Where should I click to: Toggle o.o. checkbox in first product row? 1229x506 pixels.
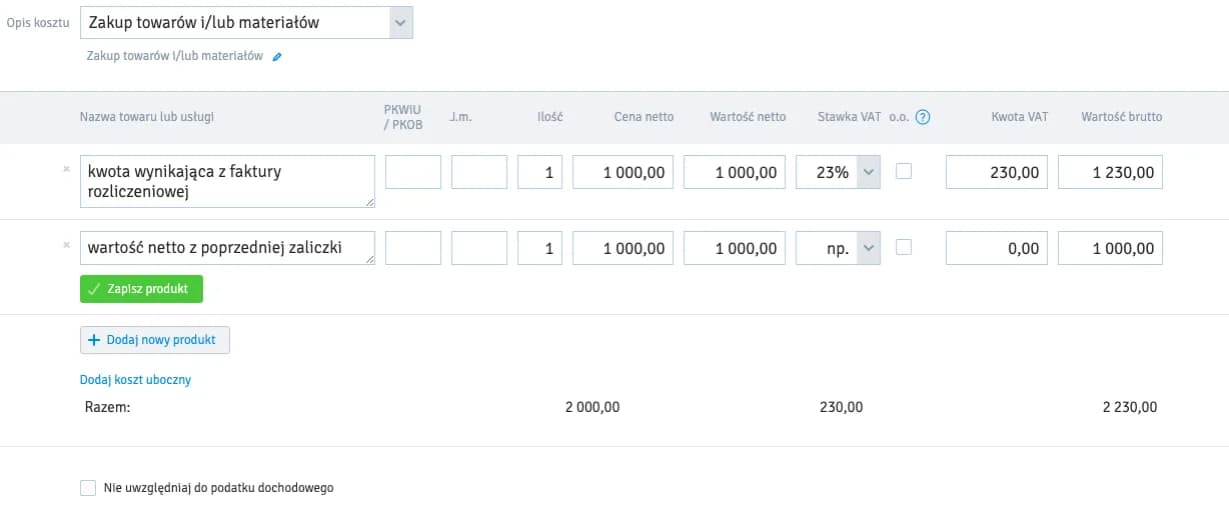point(904,171)
